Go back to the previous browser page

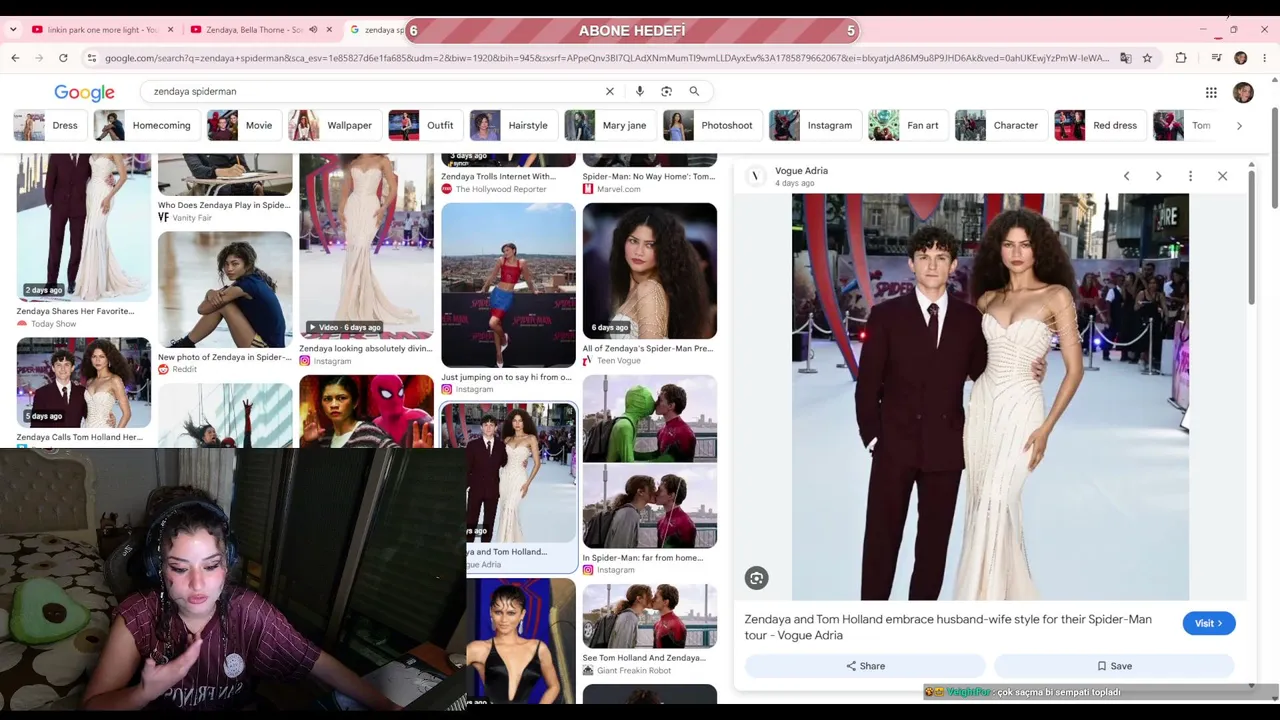coord(15,58)
